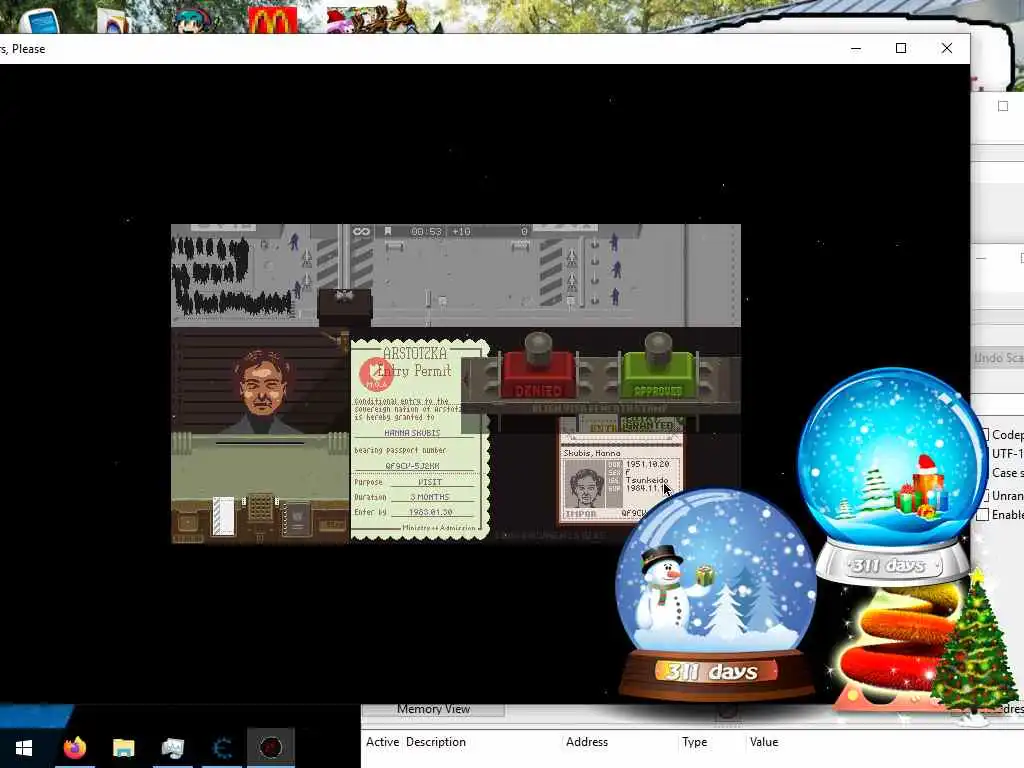Click the McDonald's desktop icon

point(272,20)
